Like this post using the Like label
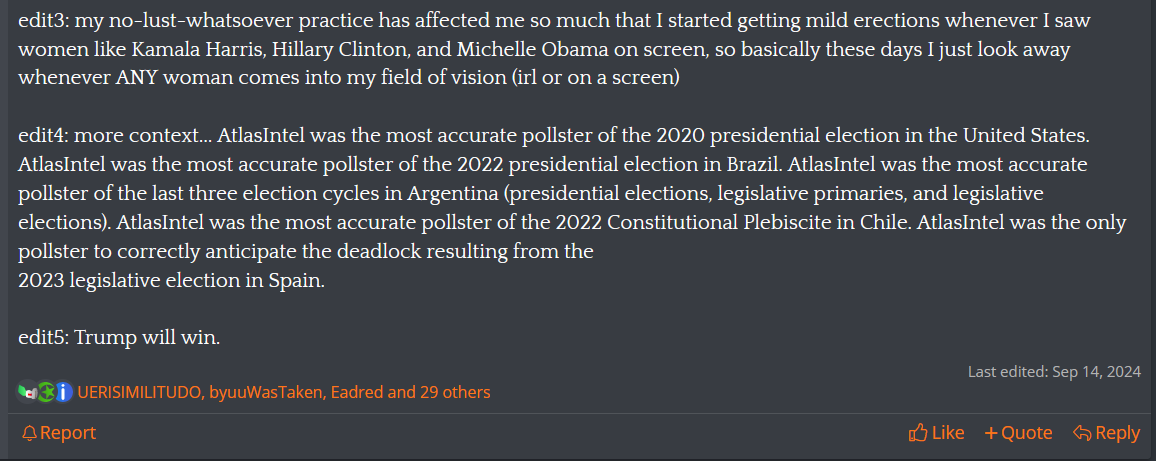The height and width of the screenshot is (461, 1156). (x=948, y=433)
